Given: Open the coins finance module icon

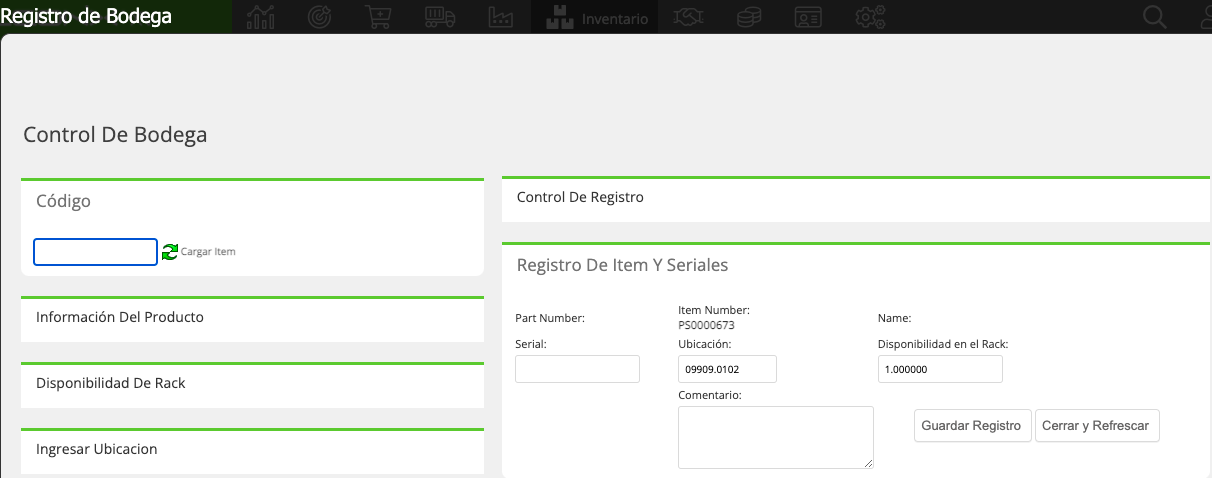Looking at the screenshot, I should pyautogui.click(x=748, y=17).
